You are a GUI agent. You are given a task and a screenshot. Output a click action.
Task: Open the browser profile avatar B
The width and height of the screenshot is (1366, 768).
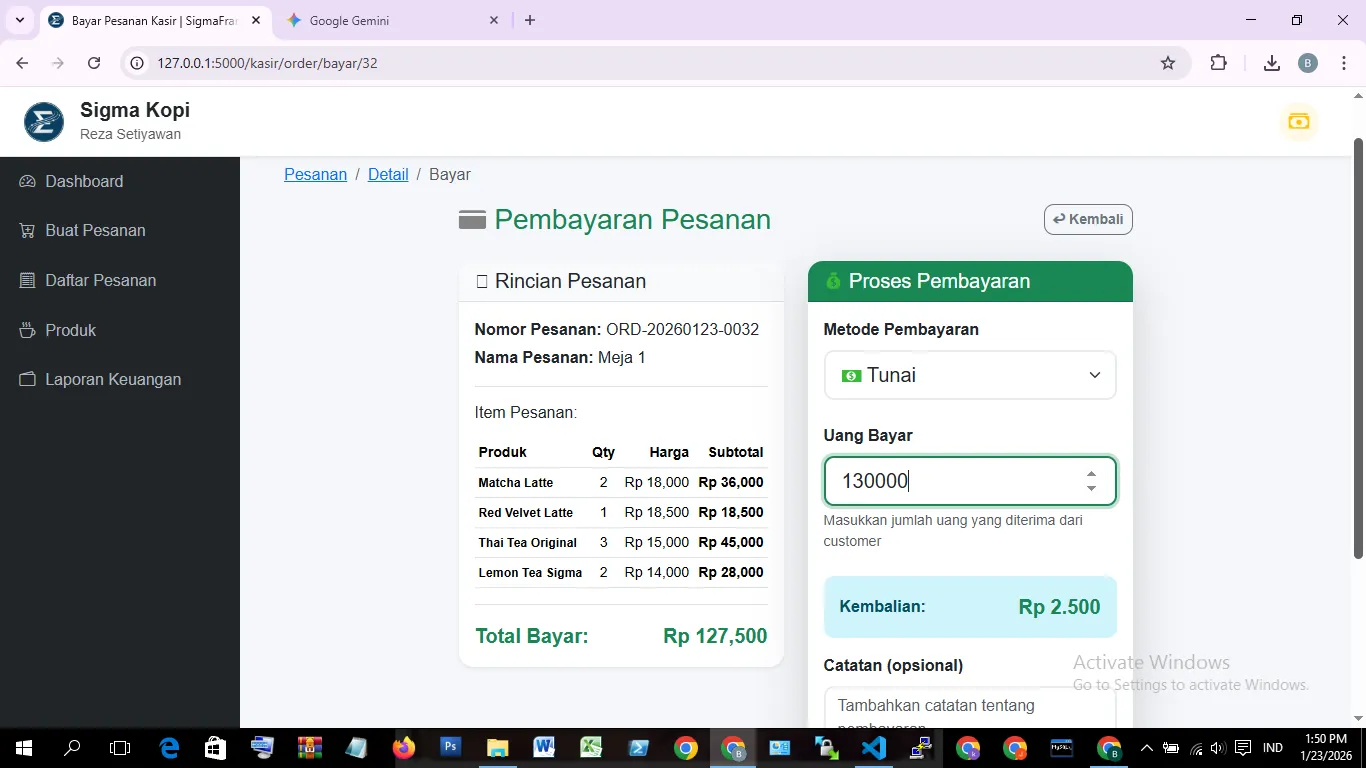coord(1308,63)
